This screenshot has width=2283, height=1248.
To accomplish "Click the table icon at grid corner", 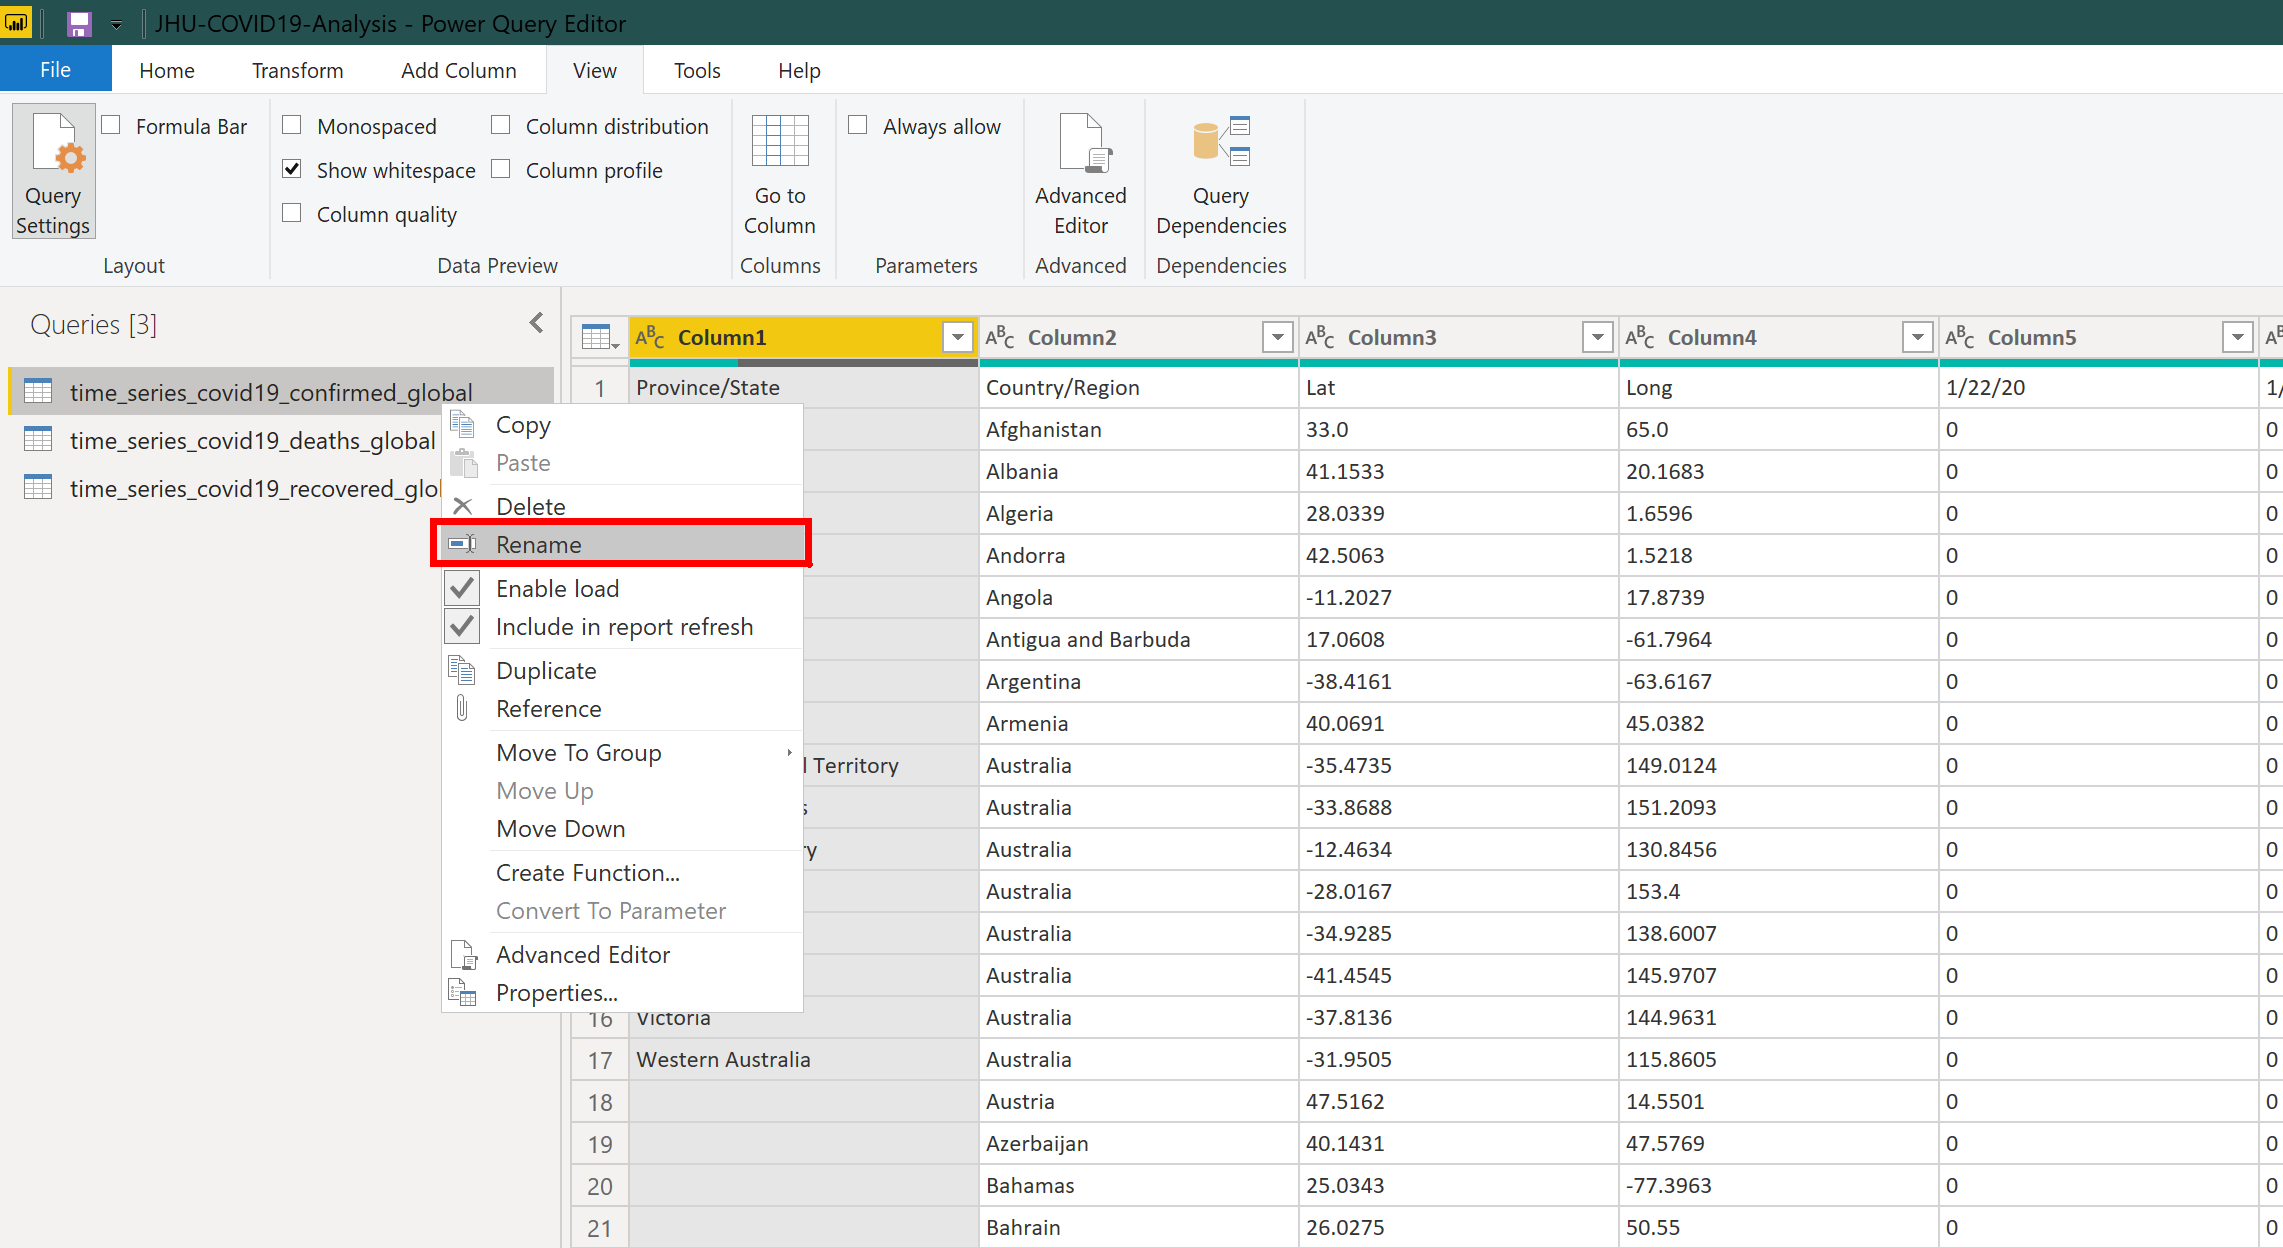I will point(598,338).
